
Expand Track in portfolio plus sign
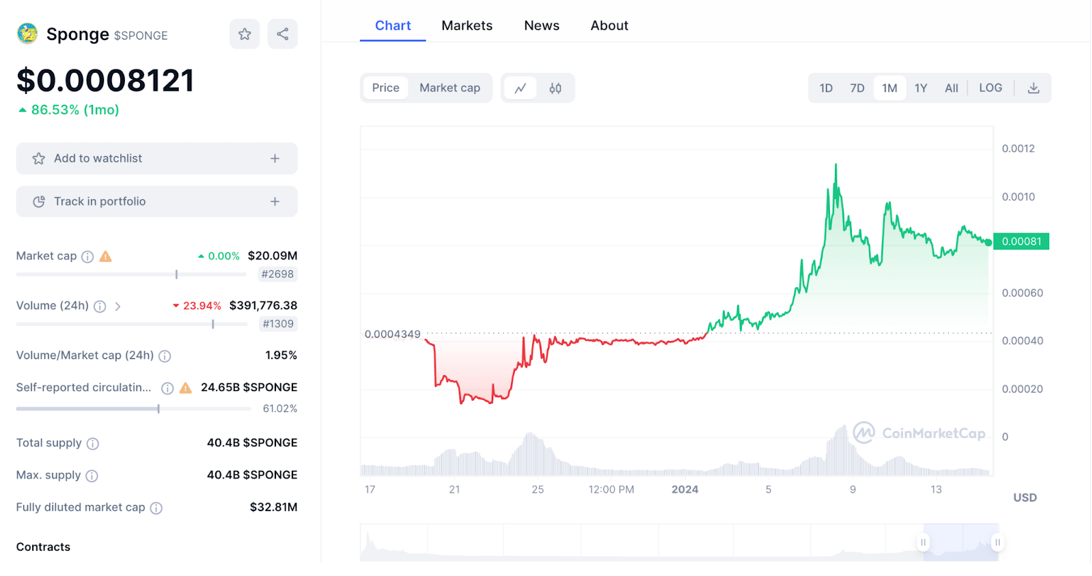click(x=275, y=201)
